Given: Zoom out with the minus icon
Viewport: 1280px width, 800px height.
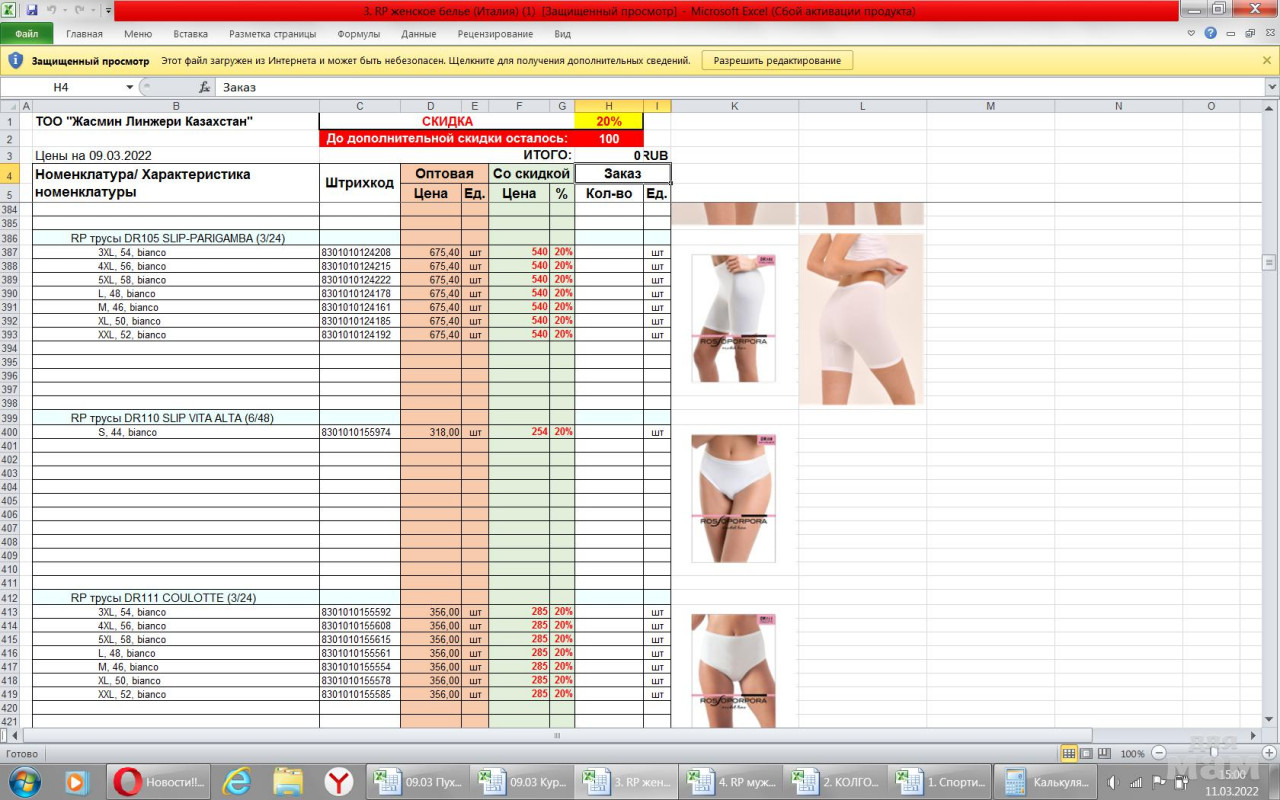Looking at the screenshot, I should pos(1159,753).
